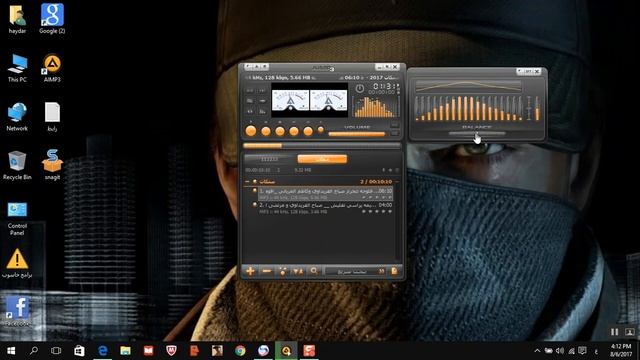This screenshot has width=640, height=360.
Task: Click the small orange open-file button
Action: coord(321,130)
